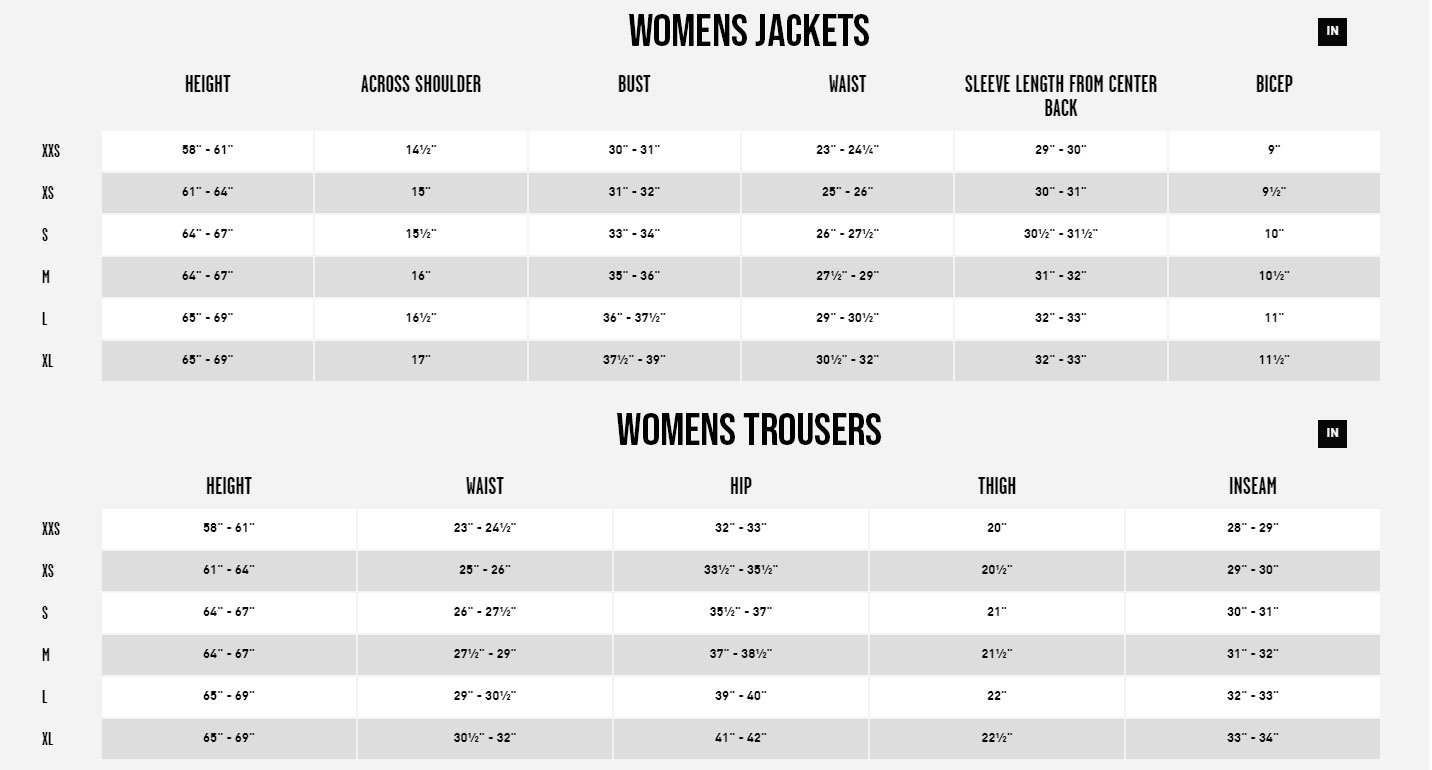The width and height of the screenshot is (1432, 770).
Task: Select the Thigh column header
Action: point(997,487)
